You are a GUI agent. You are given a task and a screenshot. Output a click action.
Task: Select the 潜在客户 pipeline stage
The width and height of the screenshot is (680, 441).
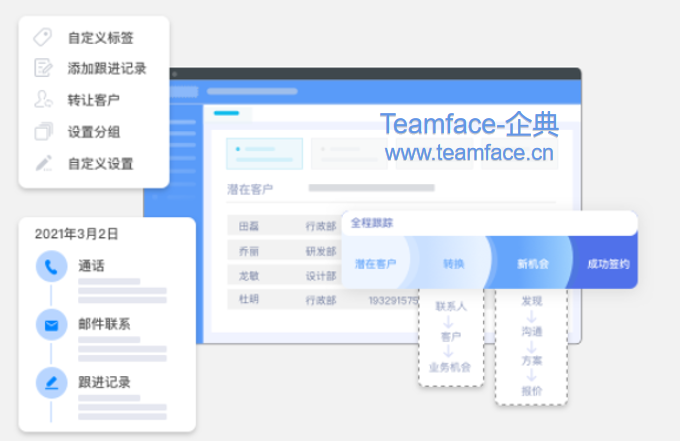pos(376,264)
